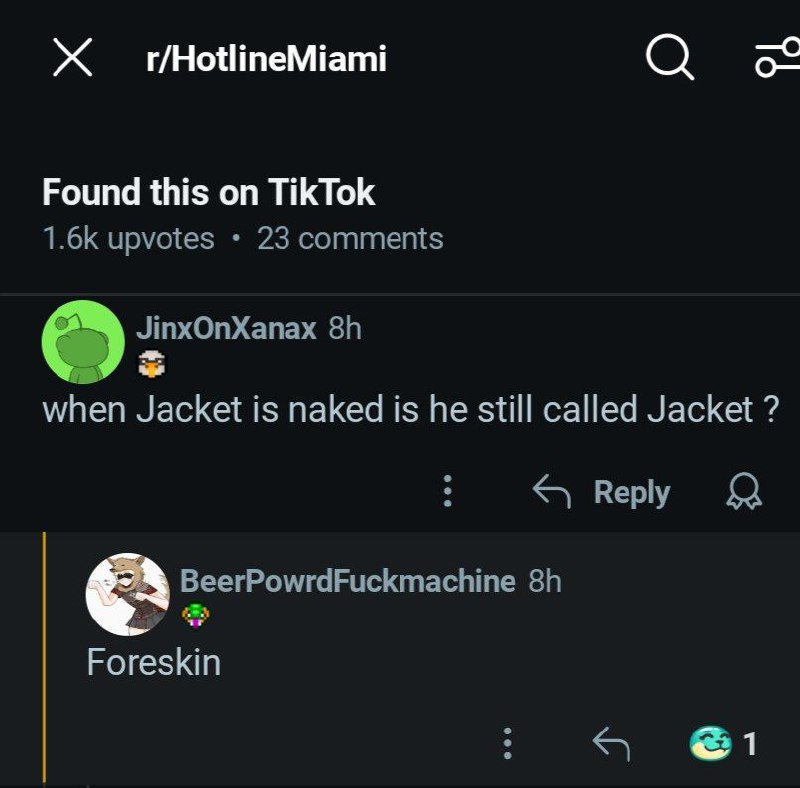
Task: Open three-dot menu on JinxOnXanax comment
Action: point(447,491)
